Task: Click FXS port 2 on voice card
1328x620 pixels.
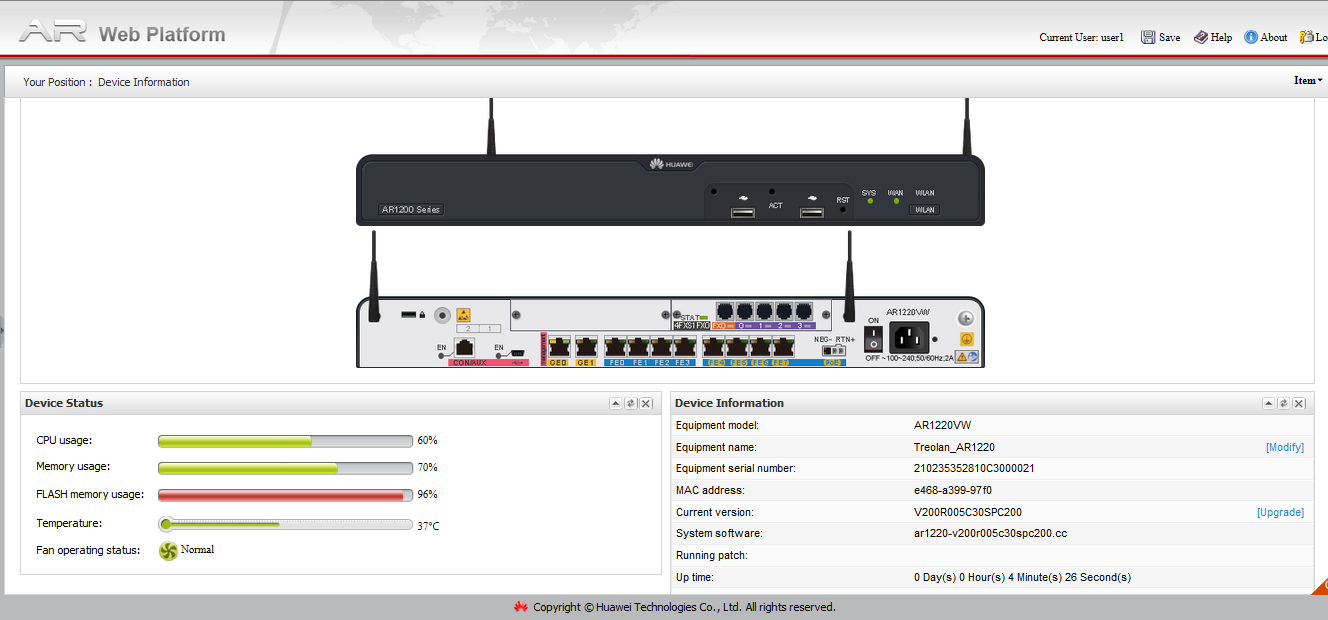Action: coord(785,311)
